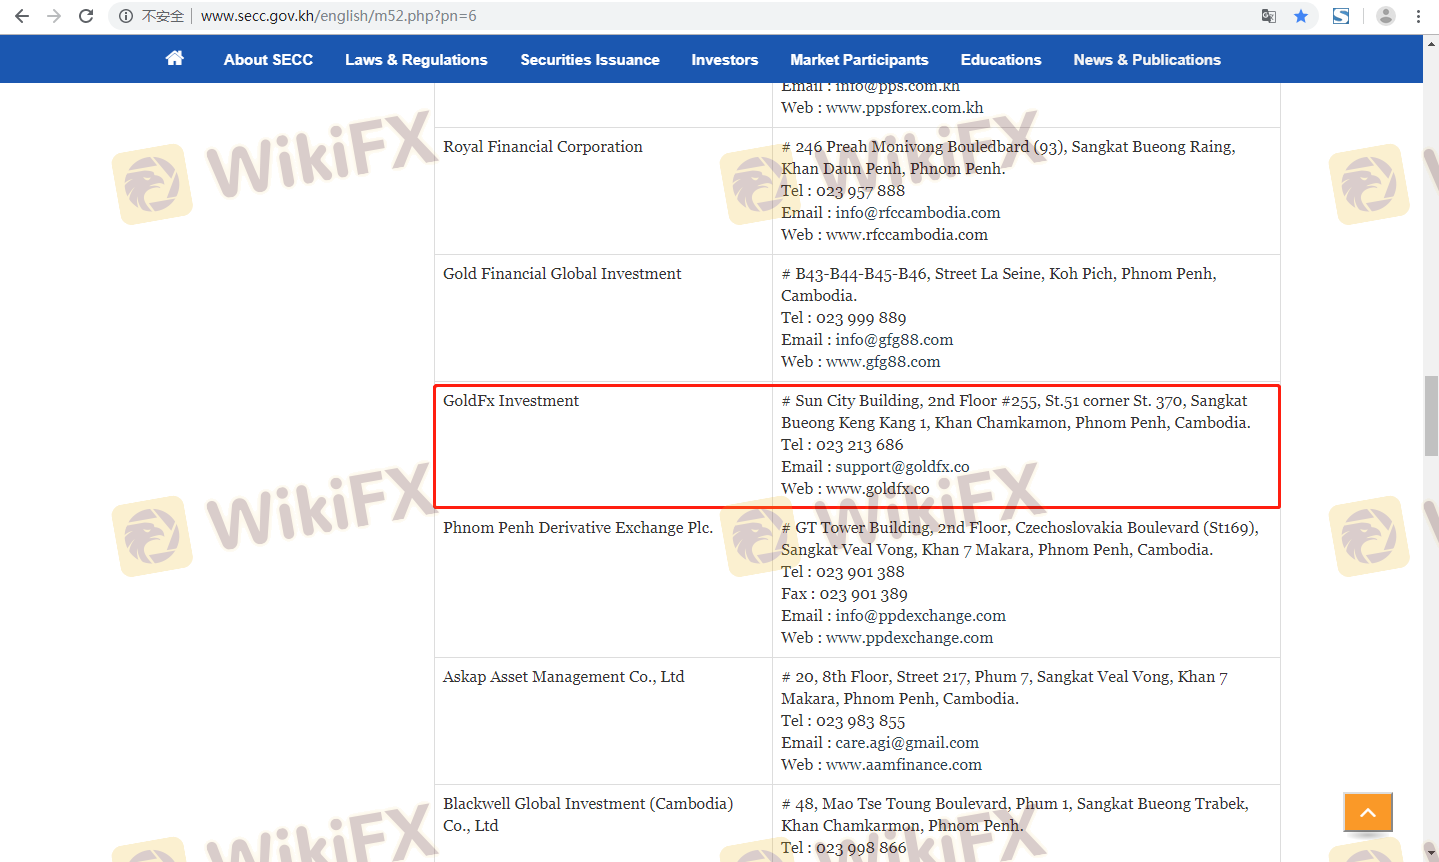Click the vertical page scrollbar thumb
This screenshot has height=862, width=1439.
click(x=1431, y=415)
